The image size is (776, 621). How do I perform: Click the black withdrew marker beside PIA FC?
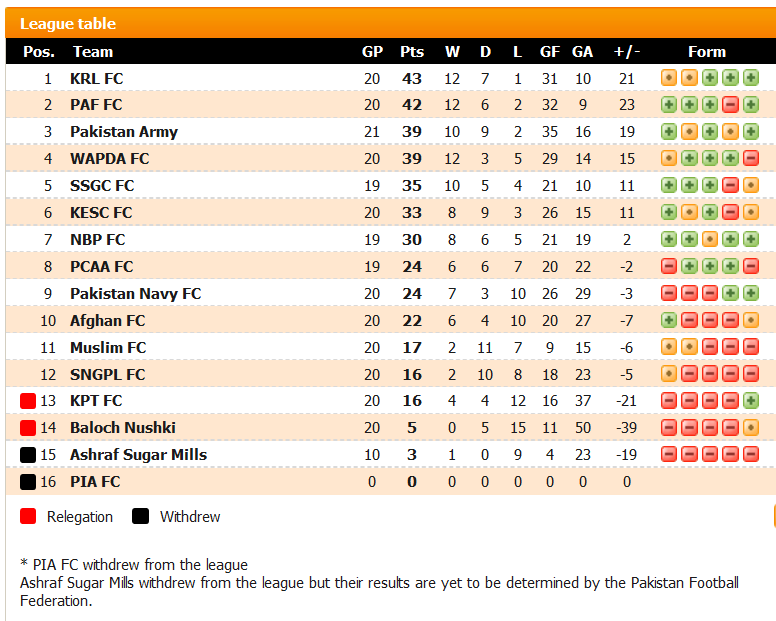(x=28, y=481)
